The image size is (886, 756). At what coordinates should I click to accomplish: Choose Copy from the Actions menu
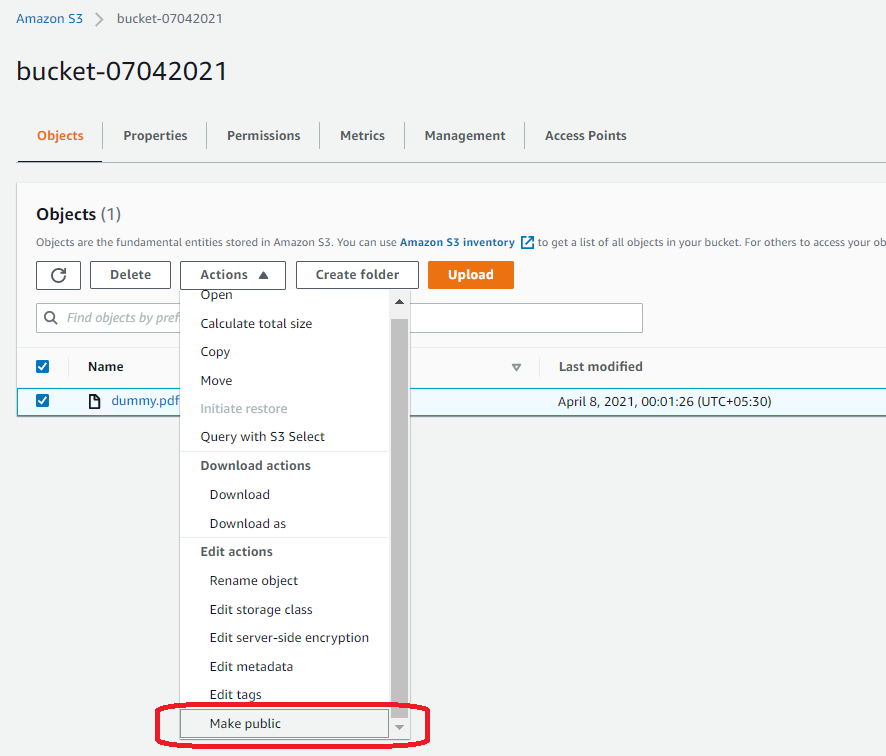pos(214,351)
